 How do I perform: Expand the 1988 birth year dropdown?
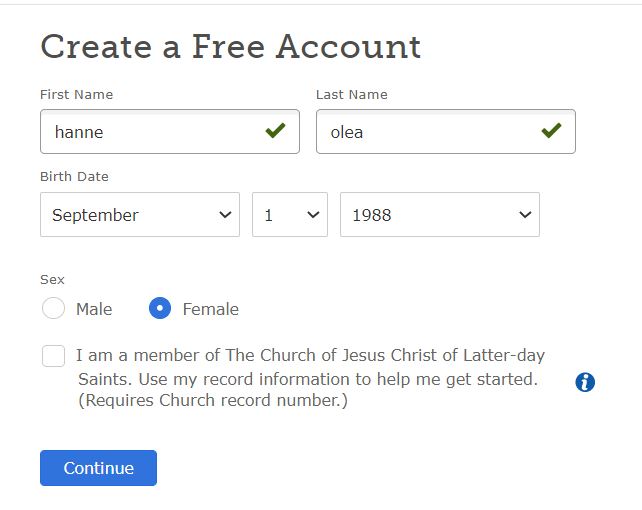coord(440,215)
